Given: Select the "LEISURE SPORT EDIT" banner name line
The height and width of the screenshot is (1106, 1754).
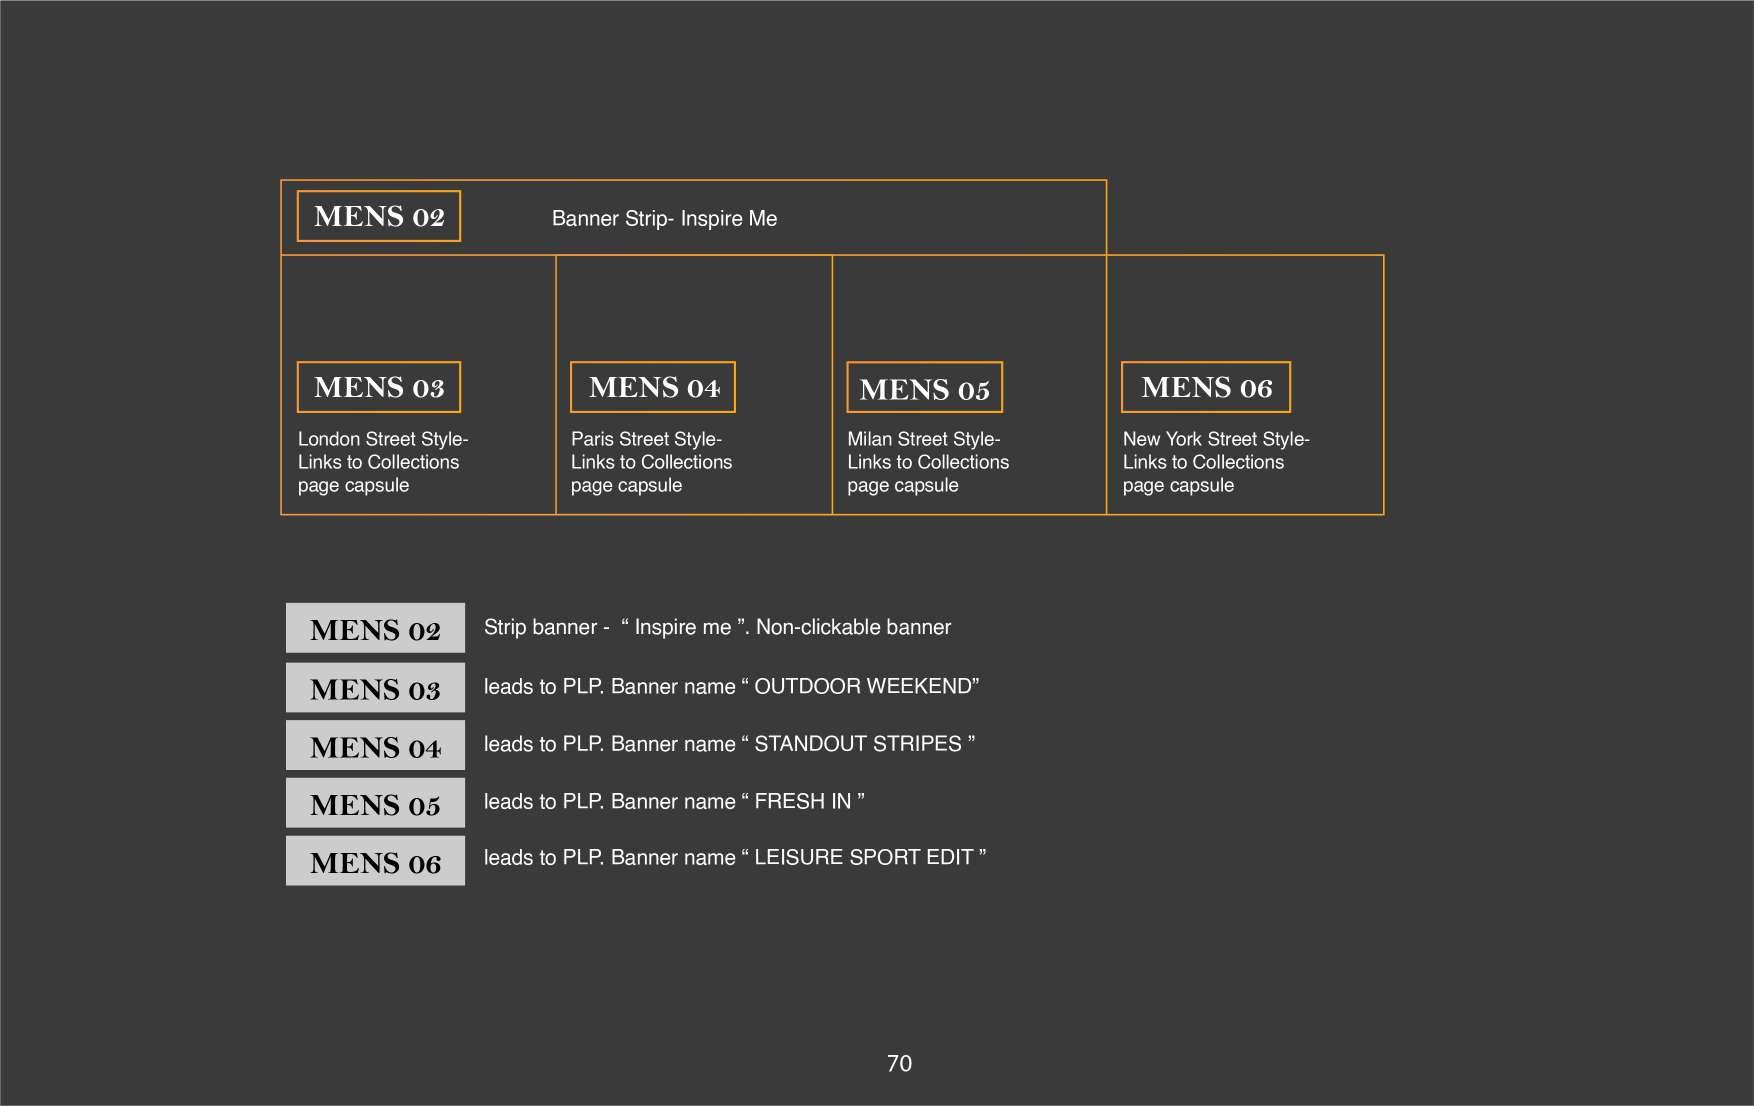Looking at the screenshot, I should [735, 857].
